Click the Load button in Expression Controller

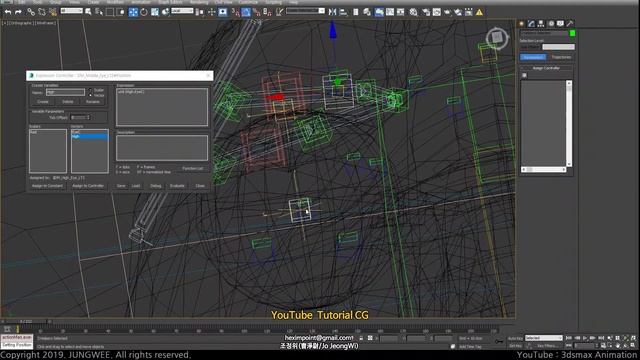[x=136, y=186]
